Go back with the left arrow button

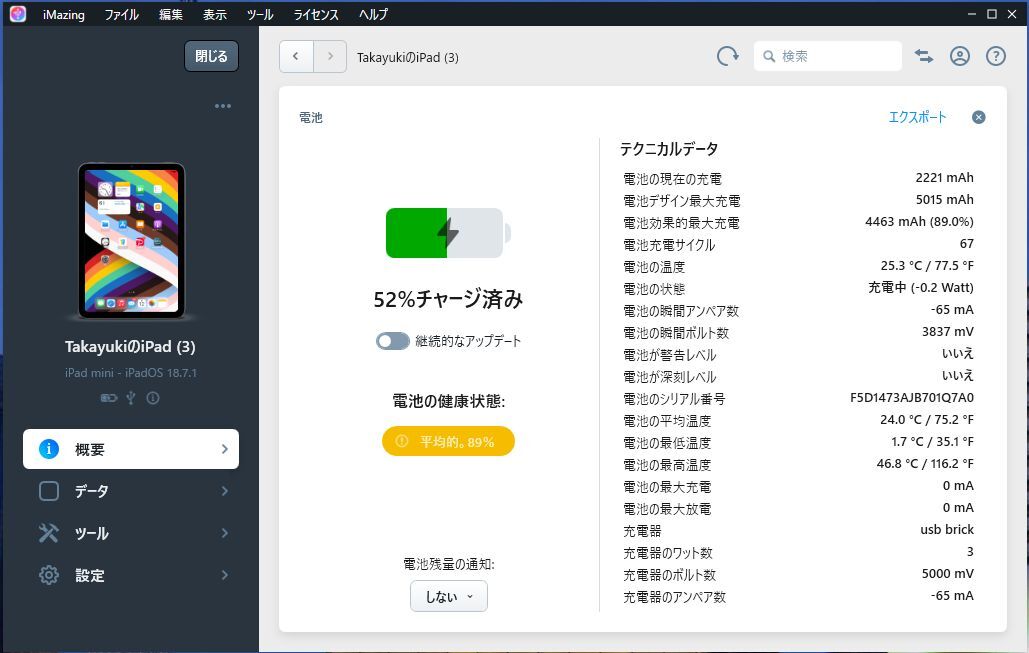(x=296, y=56)
